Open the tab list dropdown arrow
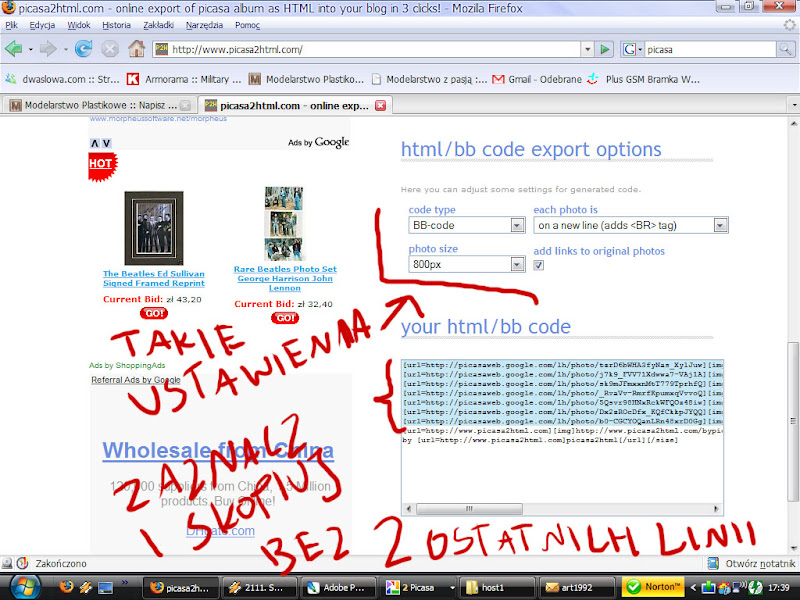The height and width of the screenshot is (600, 800). pyautogui.click(x=794, y=105)
